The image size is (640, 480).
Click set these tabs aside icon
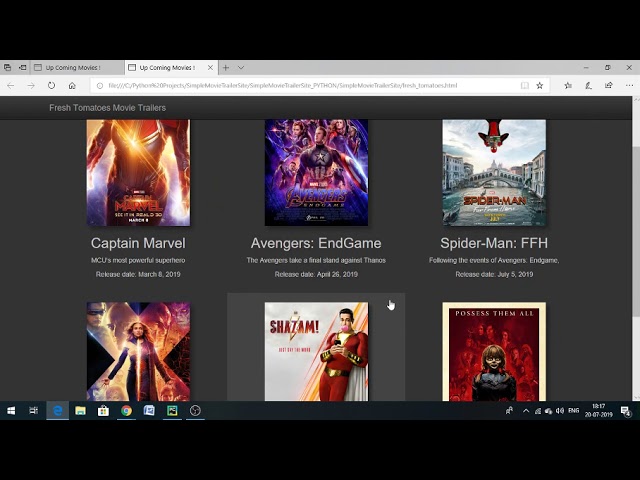[x=23, y=67]
